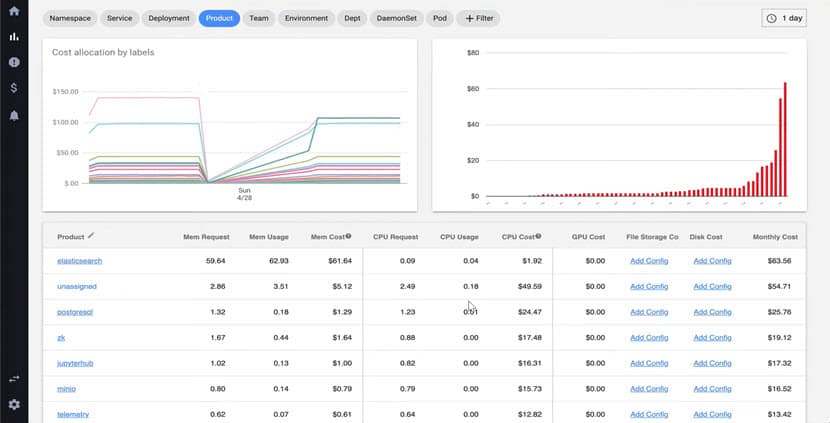Viewport: 830px width, 423px height.
Task: Open the zk product link
Action: [x=61, y=338]
